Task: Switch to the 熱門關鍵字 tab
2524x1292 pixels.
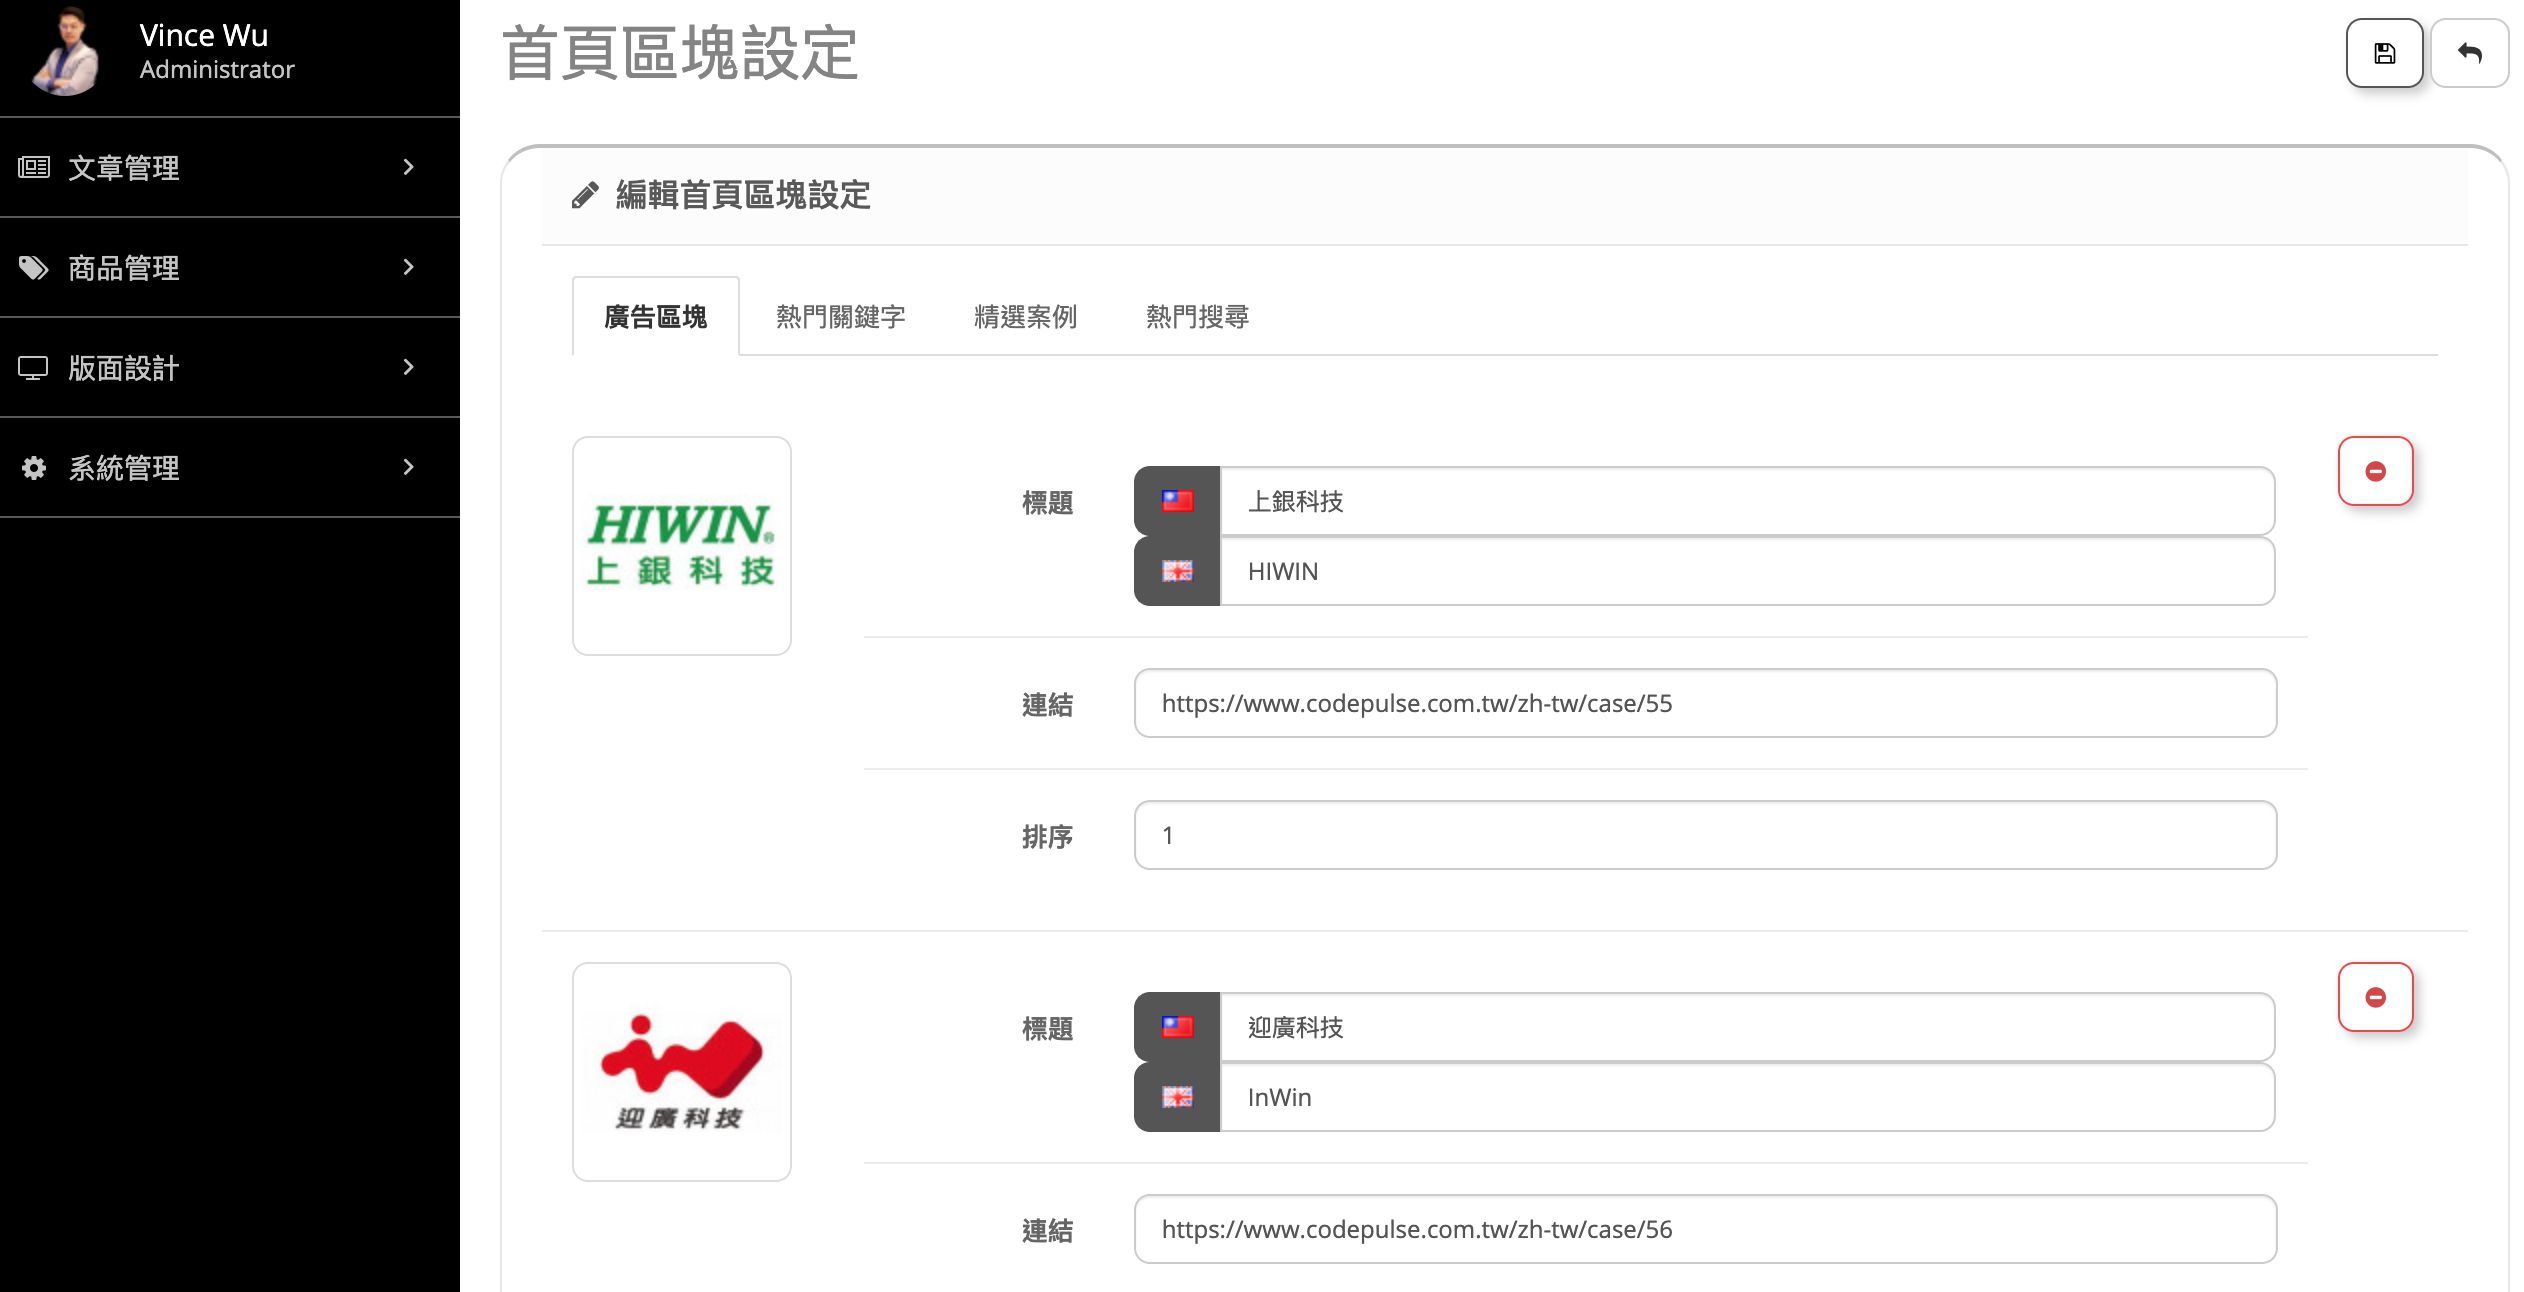Action: (841, 316)
